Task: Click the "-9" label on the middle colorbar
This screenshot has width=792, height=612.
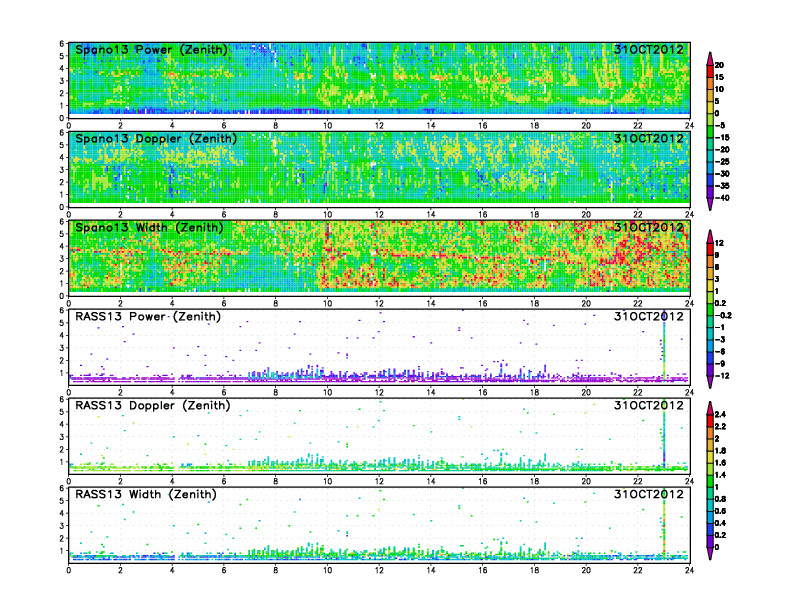Action: [720, 364]
